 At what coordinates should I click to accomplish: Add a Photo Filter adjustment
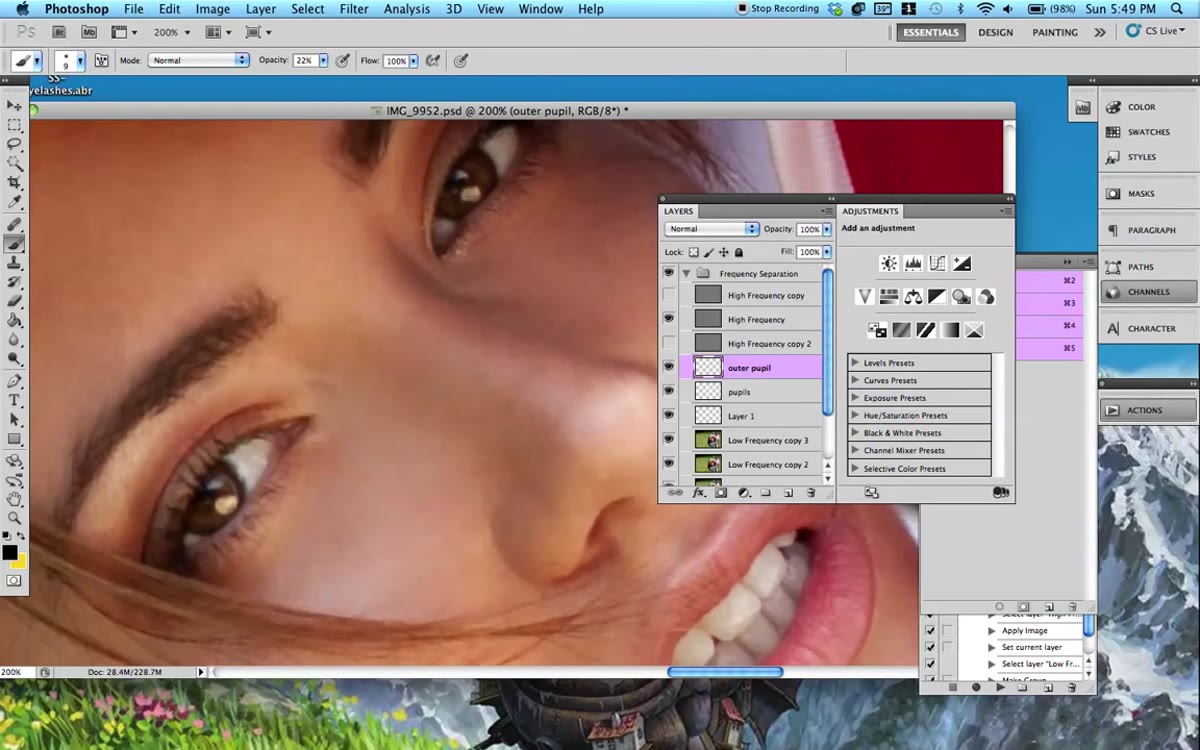point(961,297)
